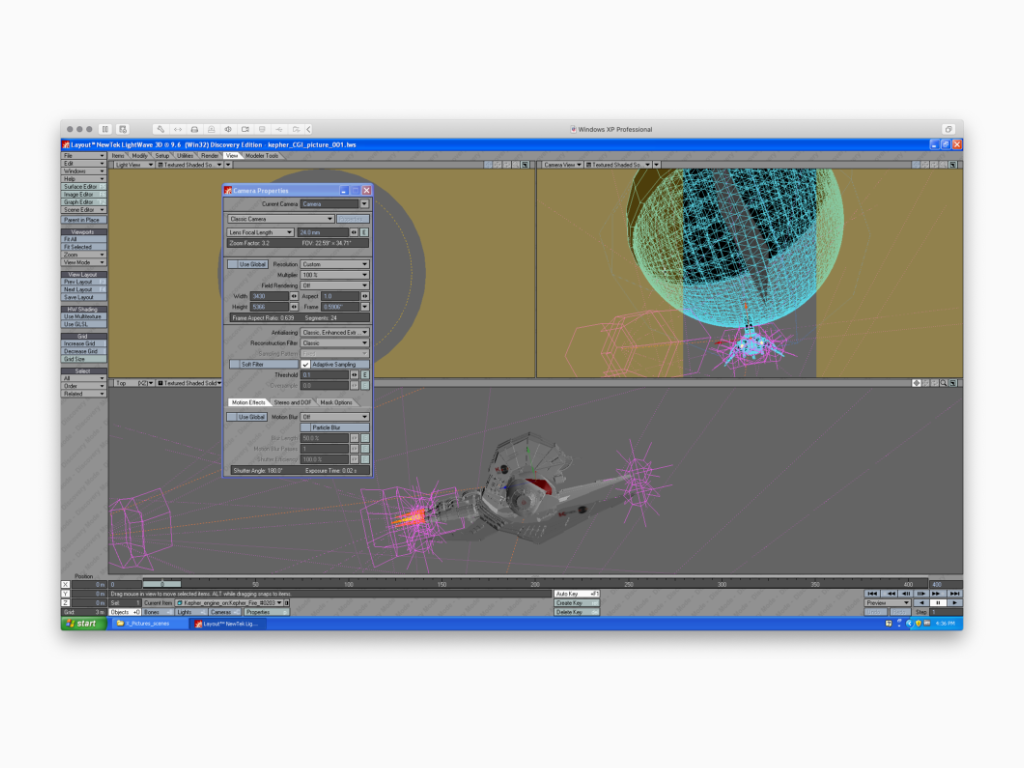The image size is (1024, 768).
Task: Click the E envelope button for Threshold
Action: coord(364,375)
